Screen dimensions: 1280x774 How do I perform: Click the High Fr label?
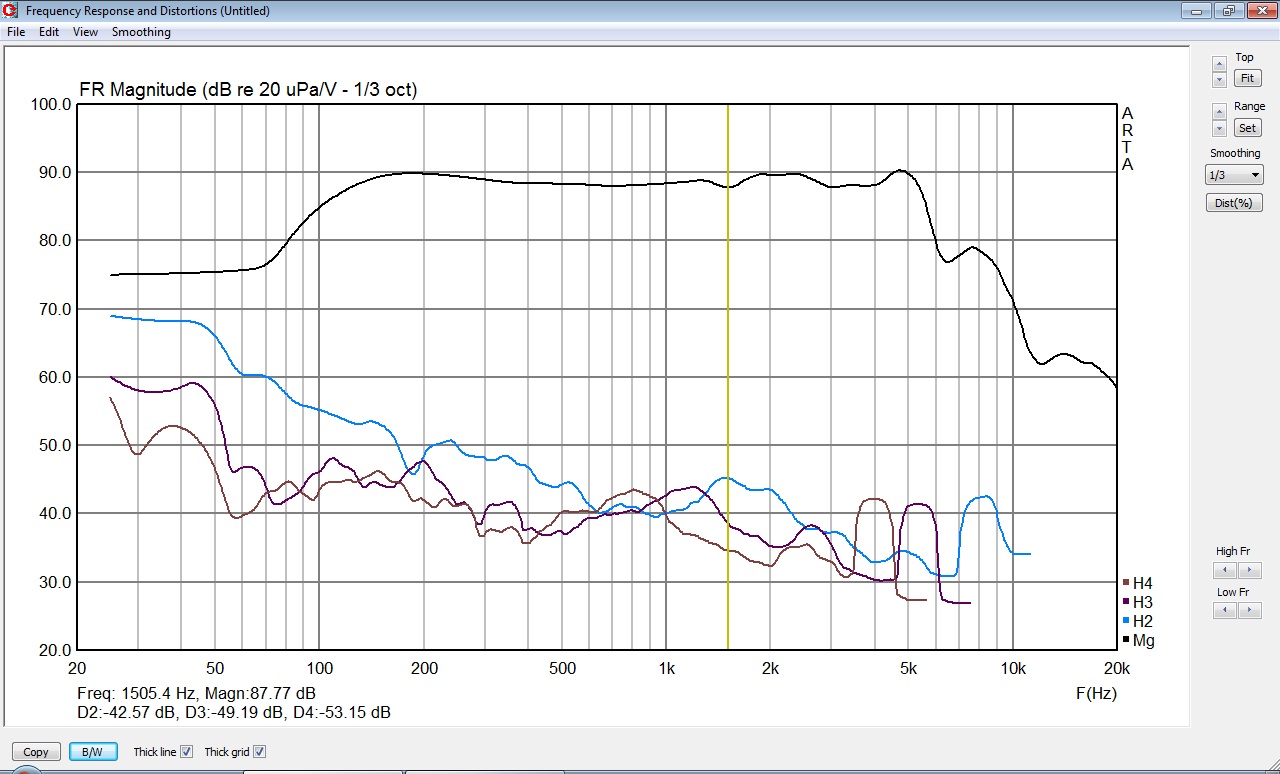pyautogui.click(x=1233, y=551)
